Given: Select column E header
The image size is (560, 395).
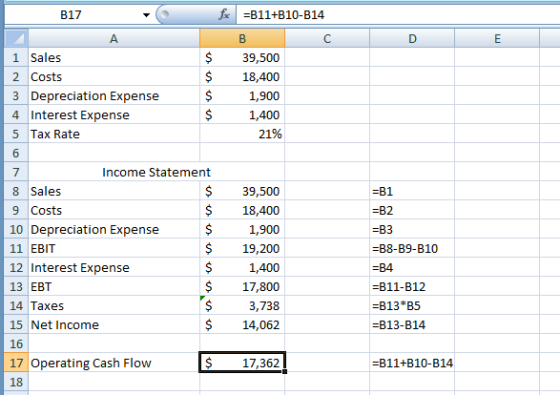Looking at the screenshot, I should 497,38.
